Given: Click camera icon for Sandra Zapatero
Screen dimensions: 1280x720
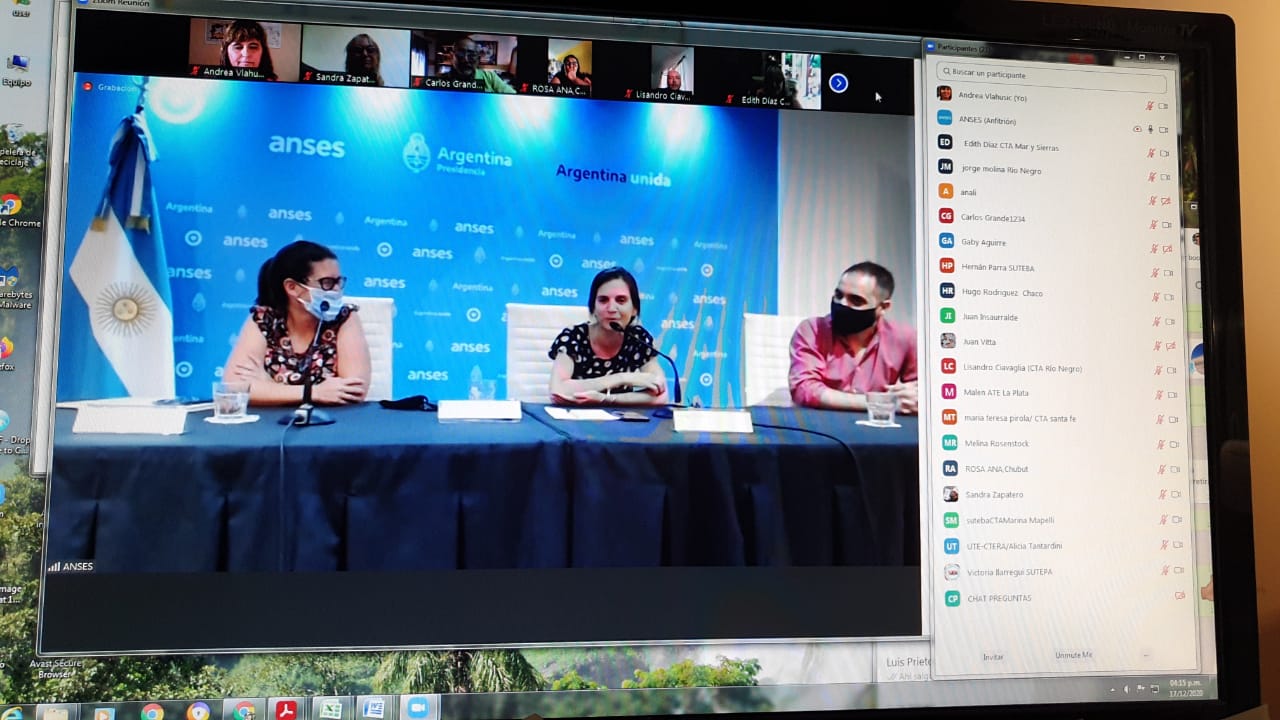Looking at the screenshot, I should point(1176,495).
